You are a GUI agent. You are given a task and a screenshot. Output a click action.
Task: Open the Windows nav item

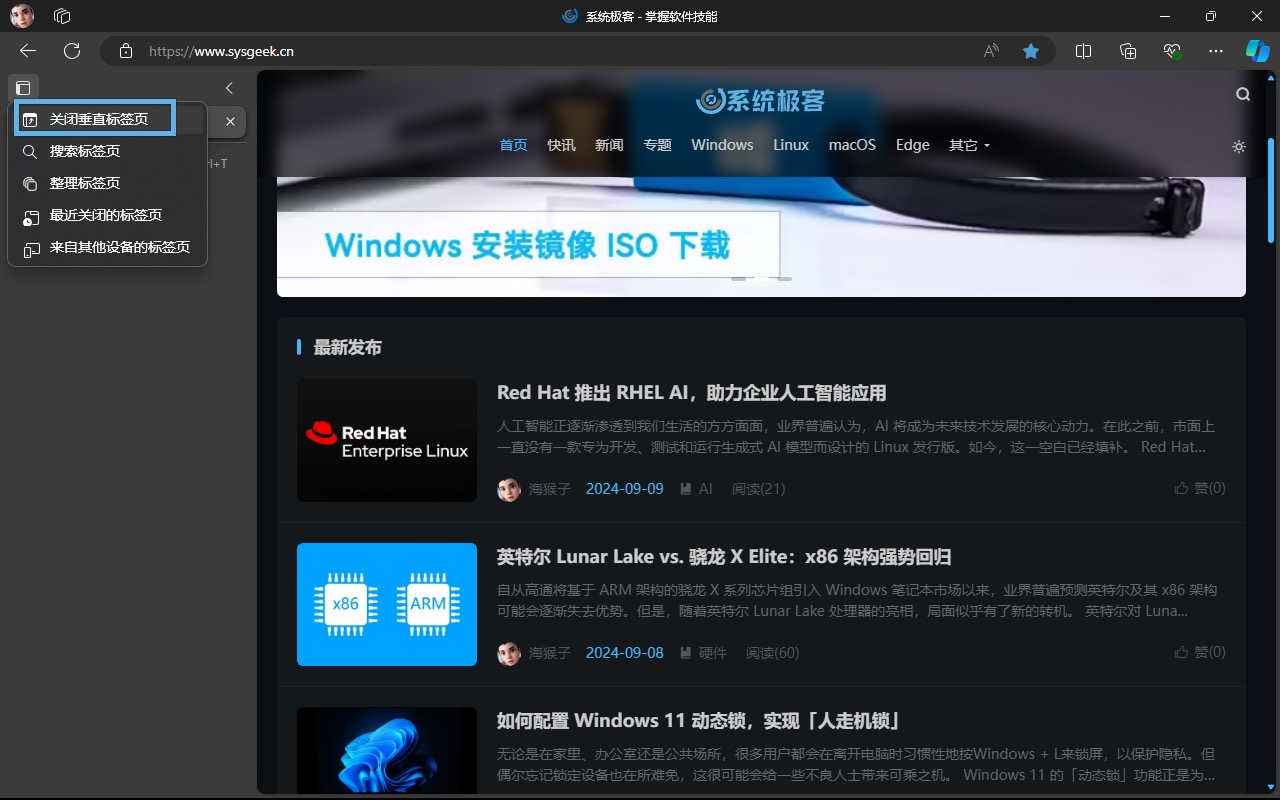point(722,145)
